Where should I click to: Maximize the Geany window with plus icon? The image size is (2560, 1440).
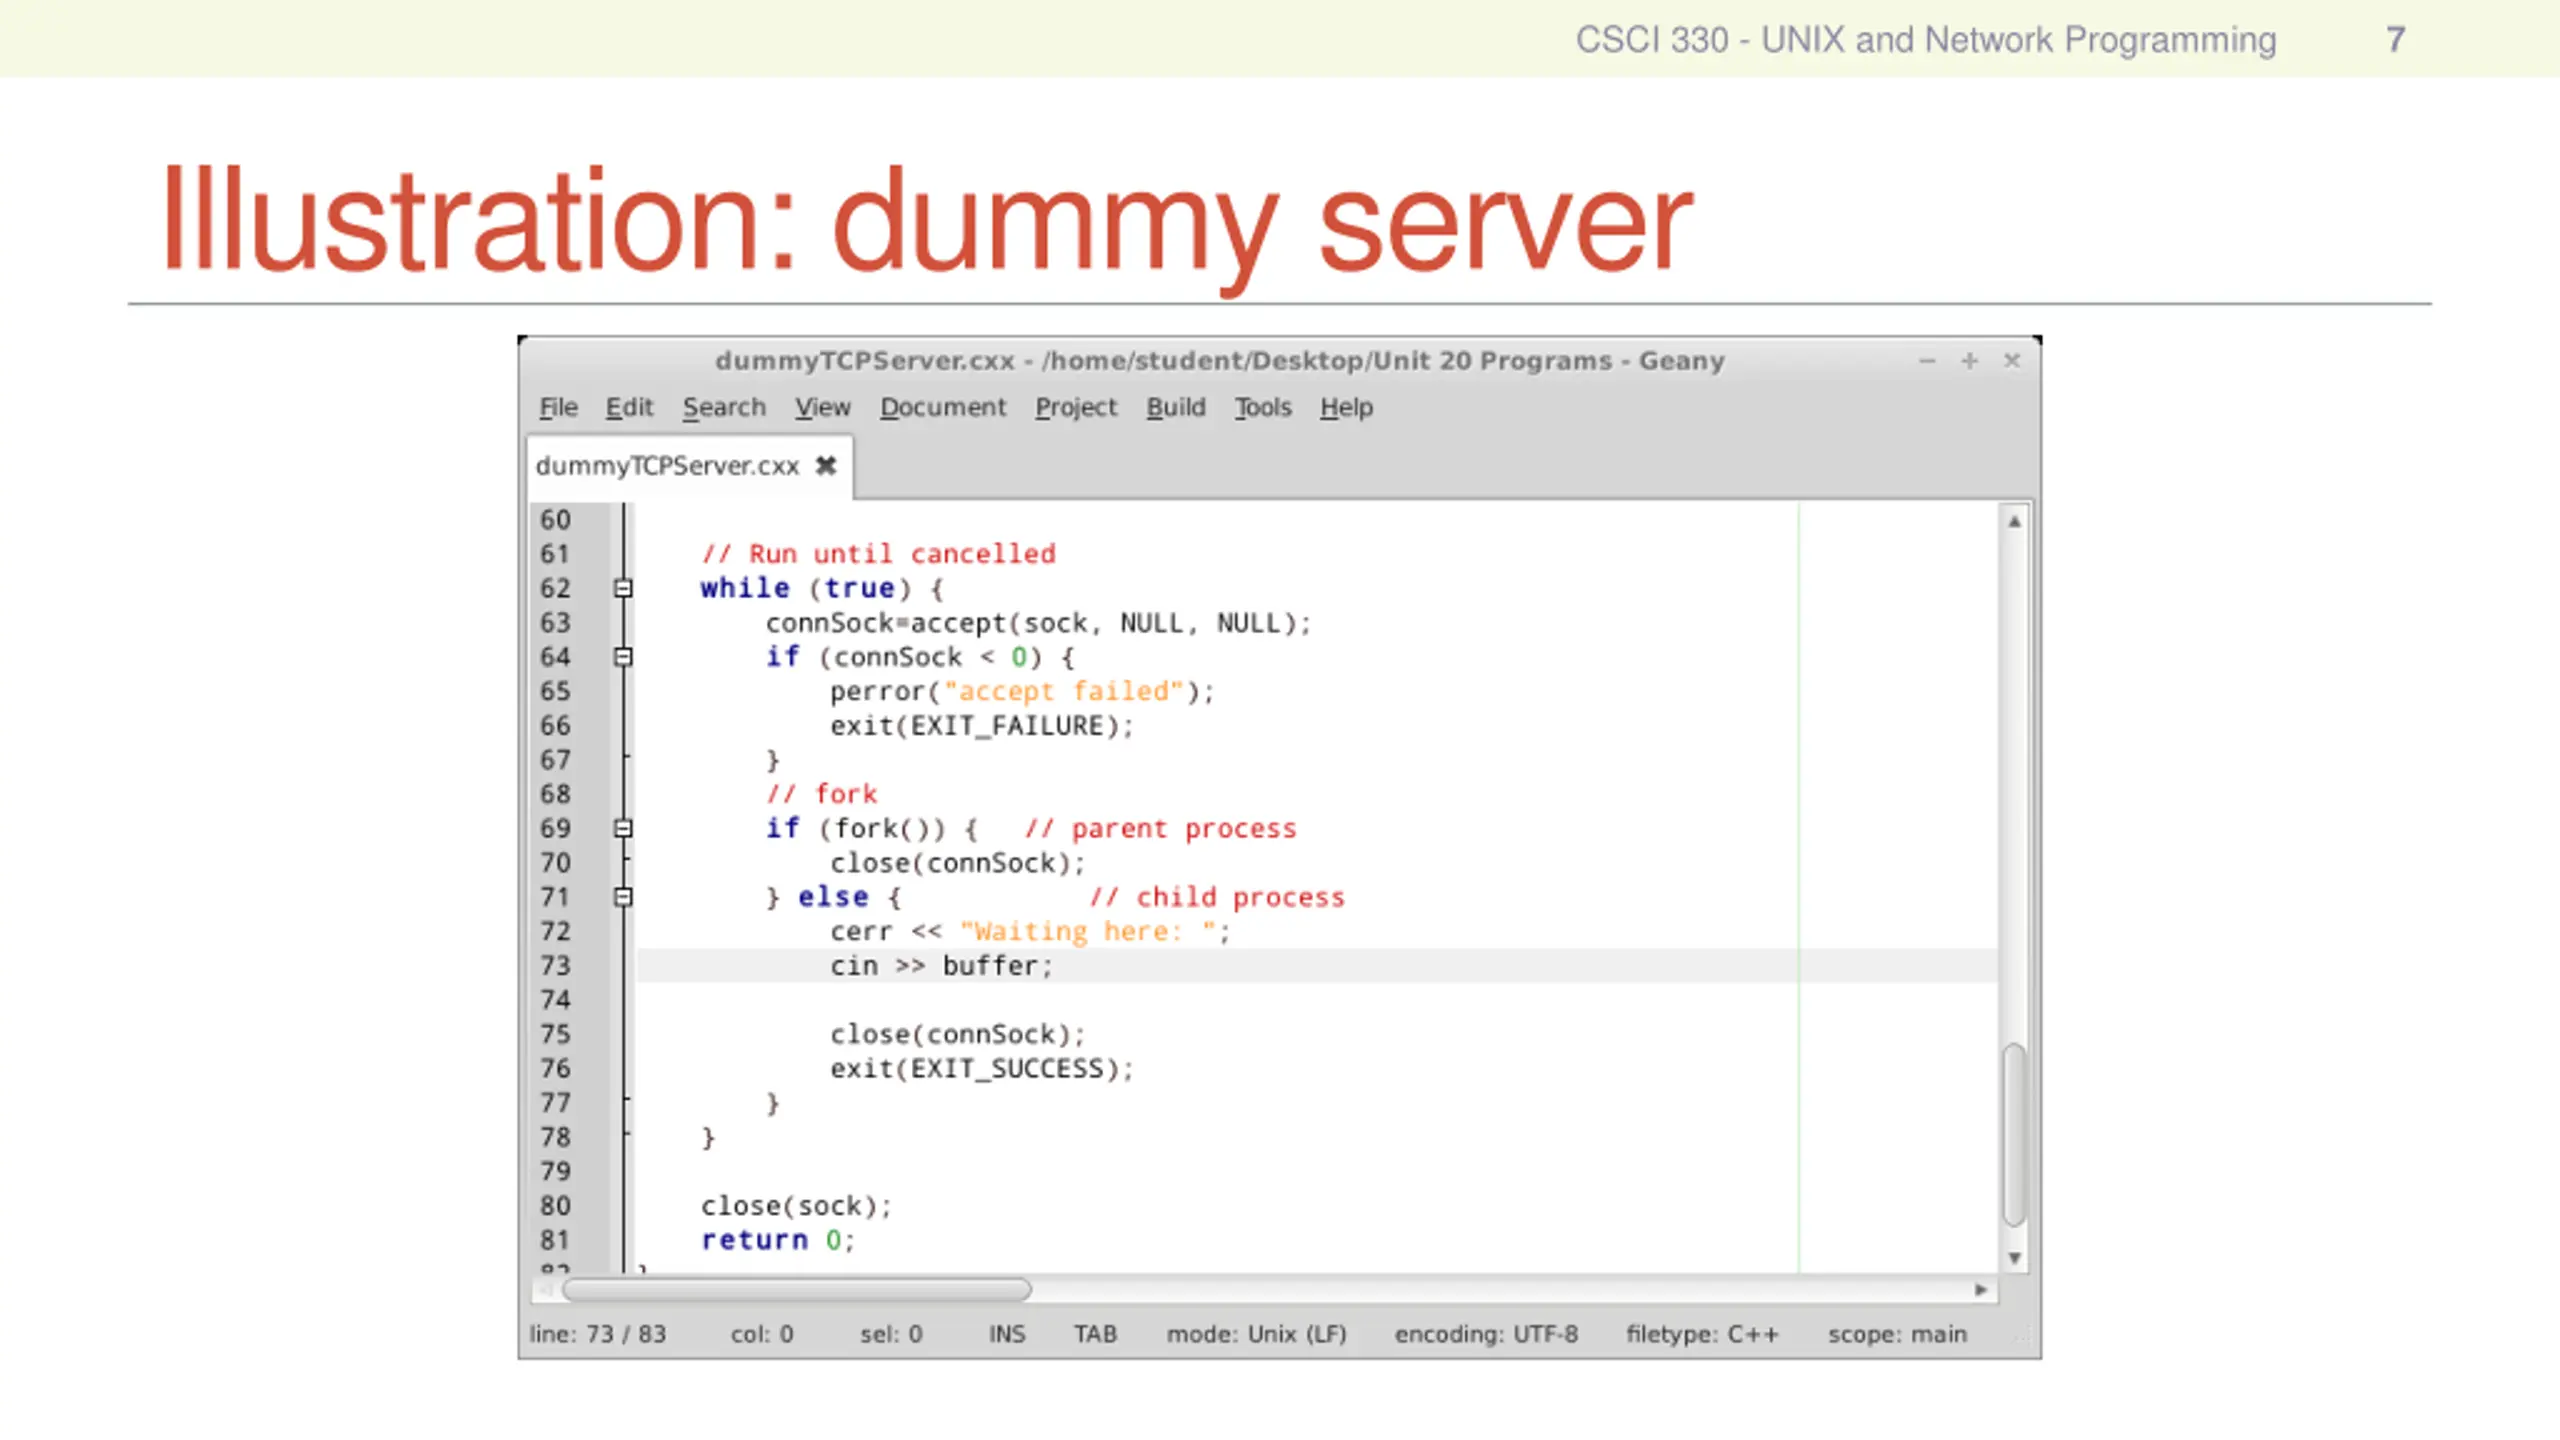tap(1969, 361)
